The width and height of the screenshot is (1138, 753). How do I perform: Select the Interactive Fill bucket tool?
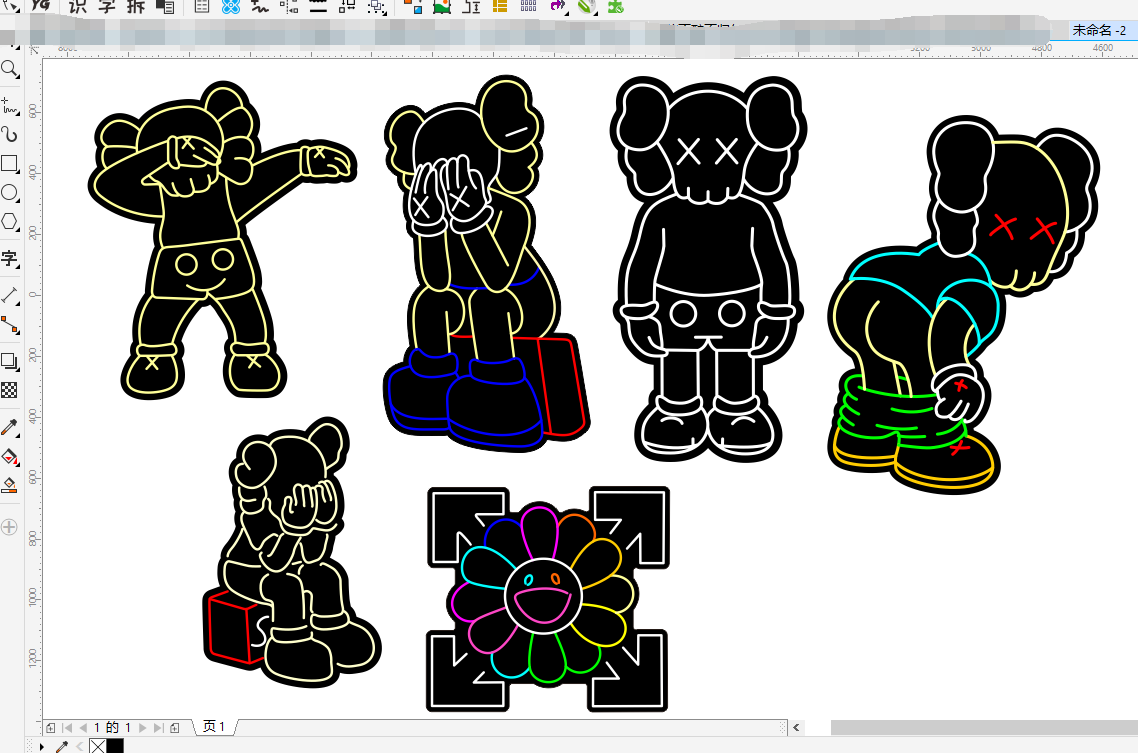[9, 456]
